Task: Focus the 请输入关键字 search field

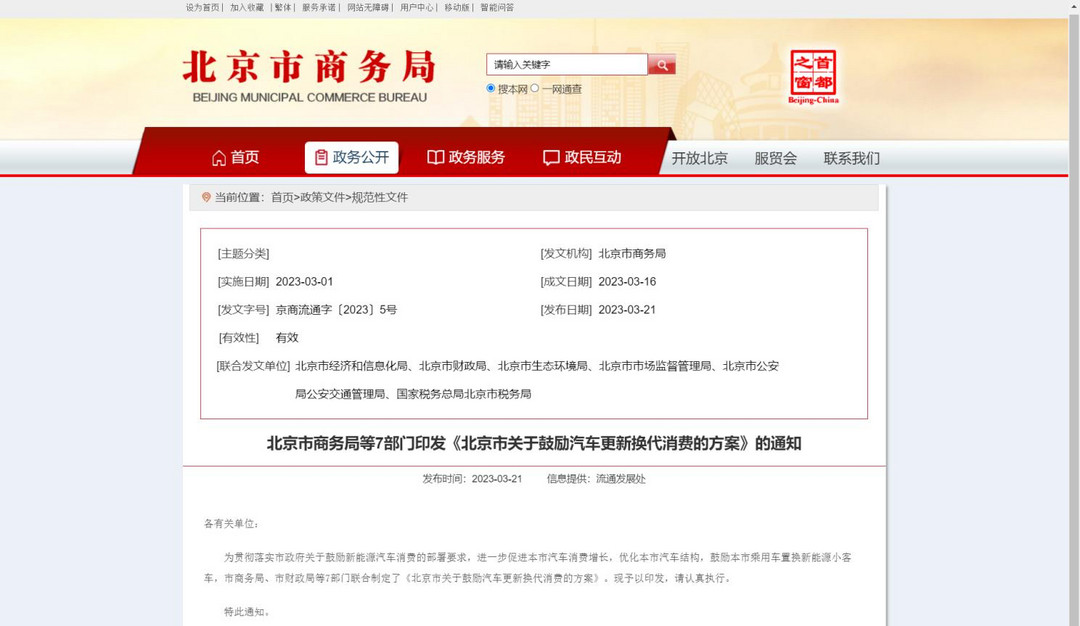Action: [x=567, y=65]
